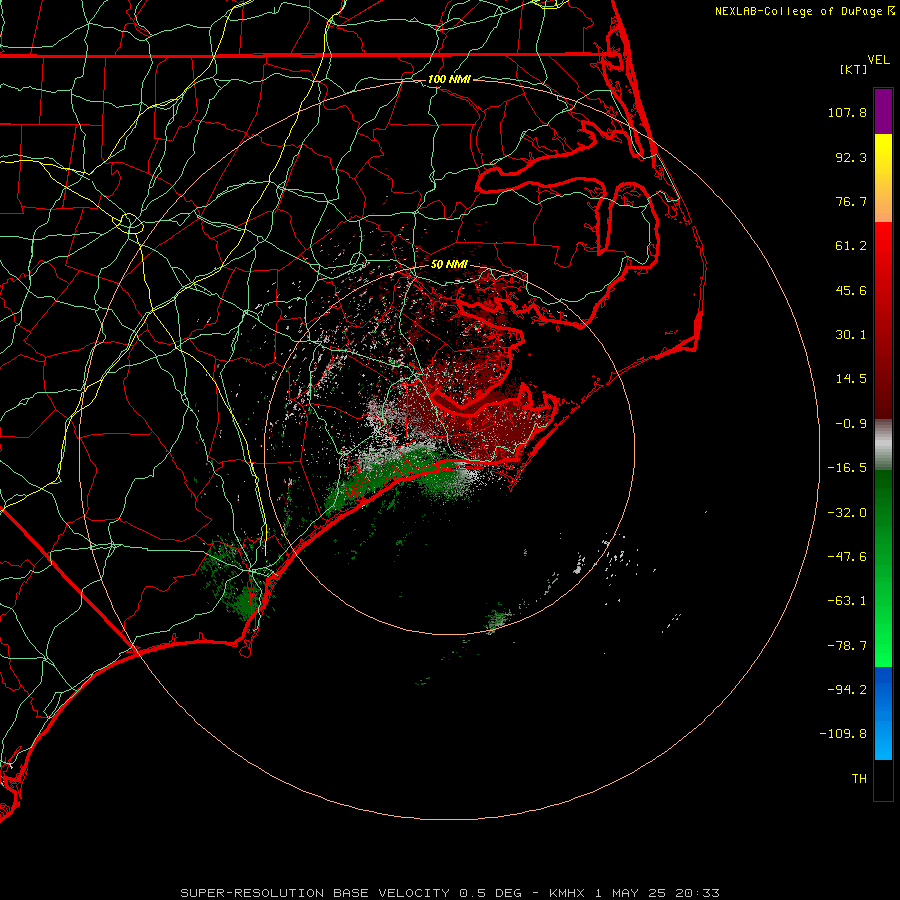The image size is (900, 900).
Task: Pick the gray near-zero segment of color bar
Action: 883,445
